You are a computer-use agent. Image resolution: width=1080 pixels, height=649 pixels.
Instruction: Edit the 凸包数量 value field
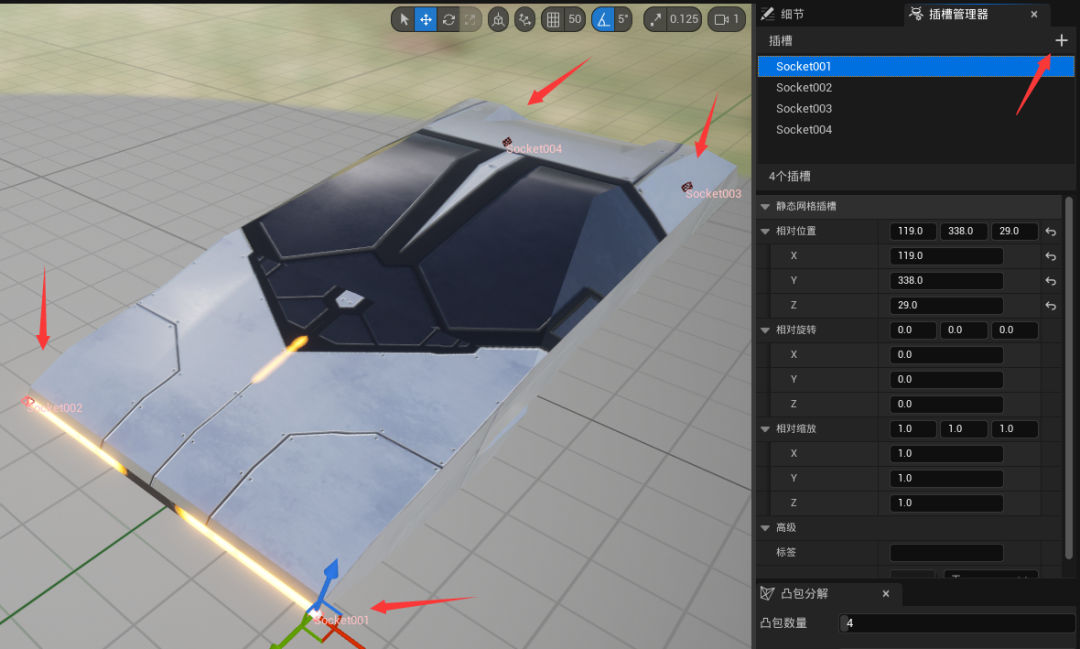tap(957, 623)
